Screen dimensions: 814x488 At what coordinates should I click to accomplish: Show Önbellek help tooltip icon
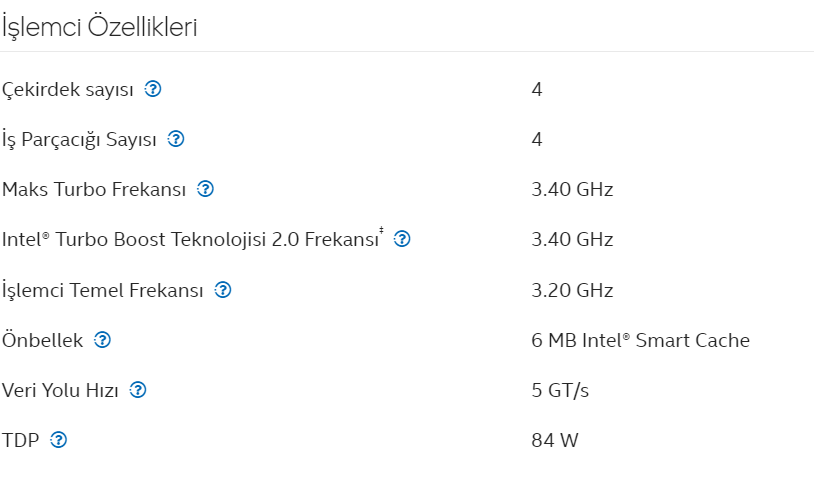tap(102, 340)
